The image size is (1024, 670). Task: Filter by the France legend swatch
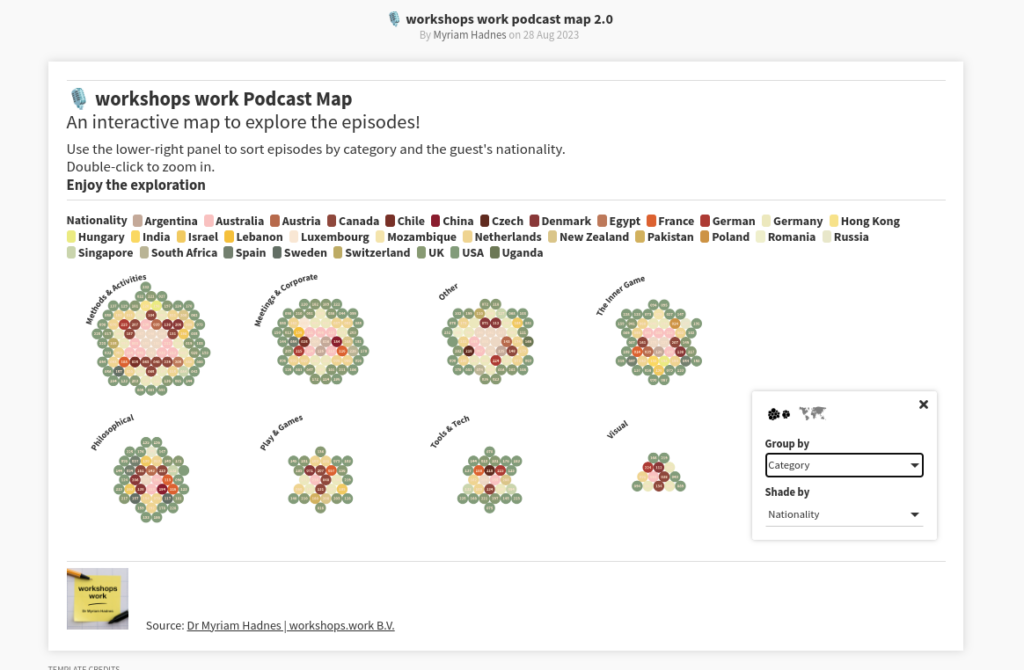[x=651, y=221]
